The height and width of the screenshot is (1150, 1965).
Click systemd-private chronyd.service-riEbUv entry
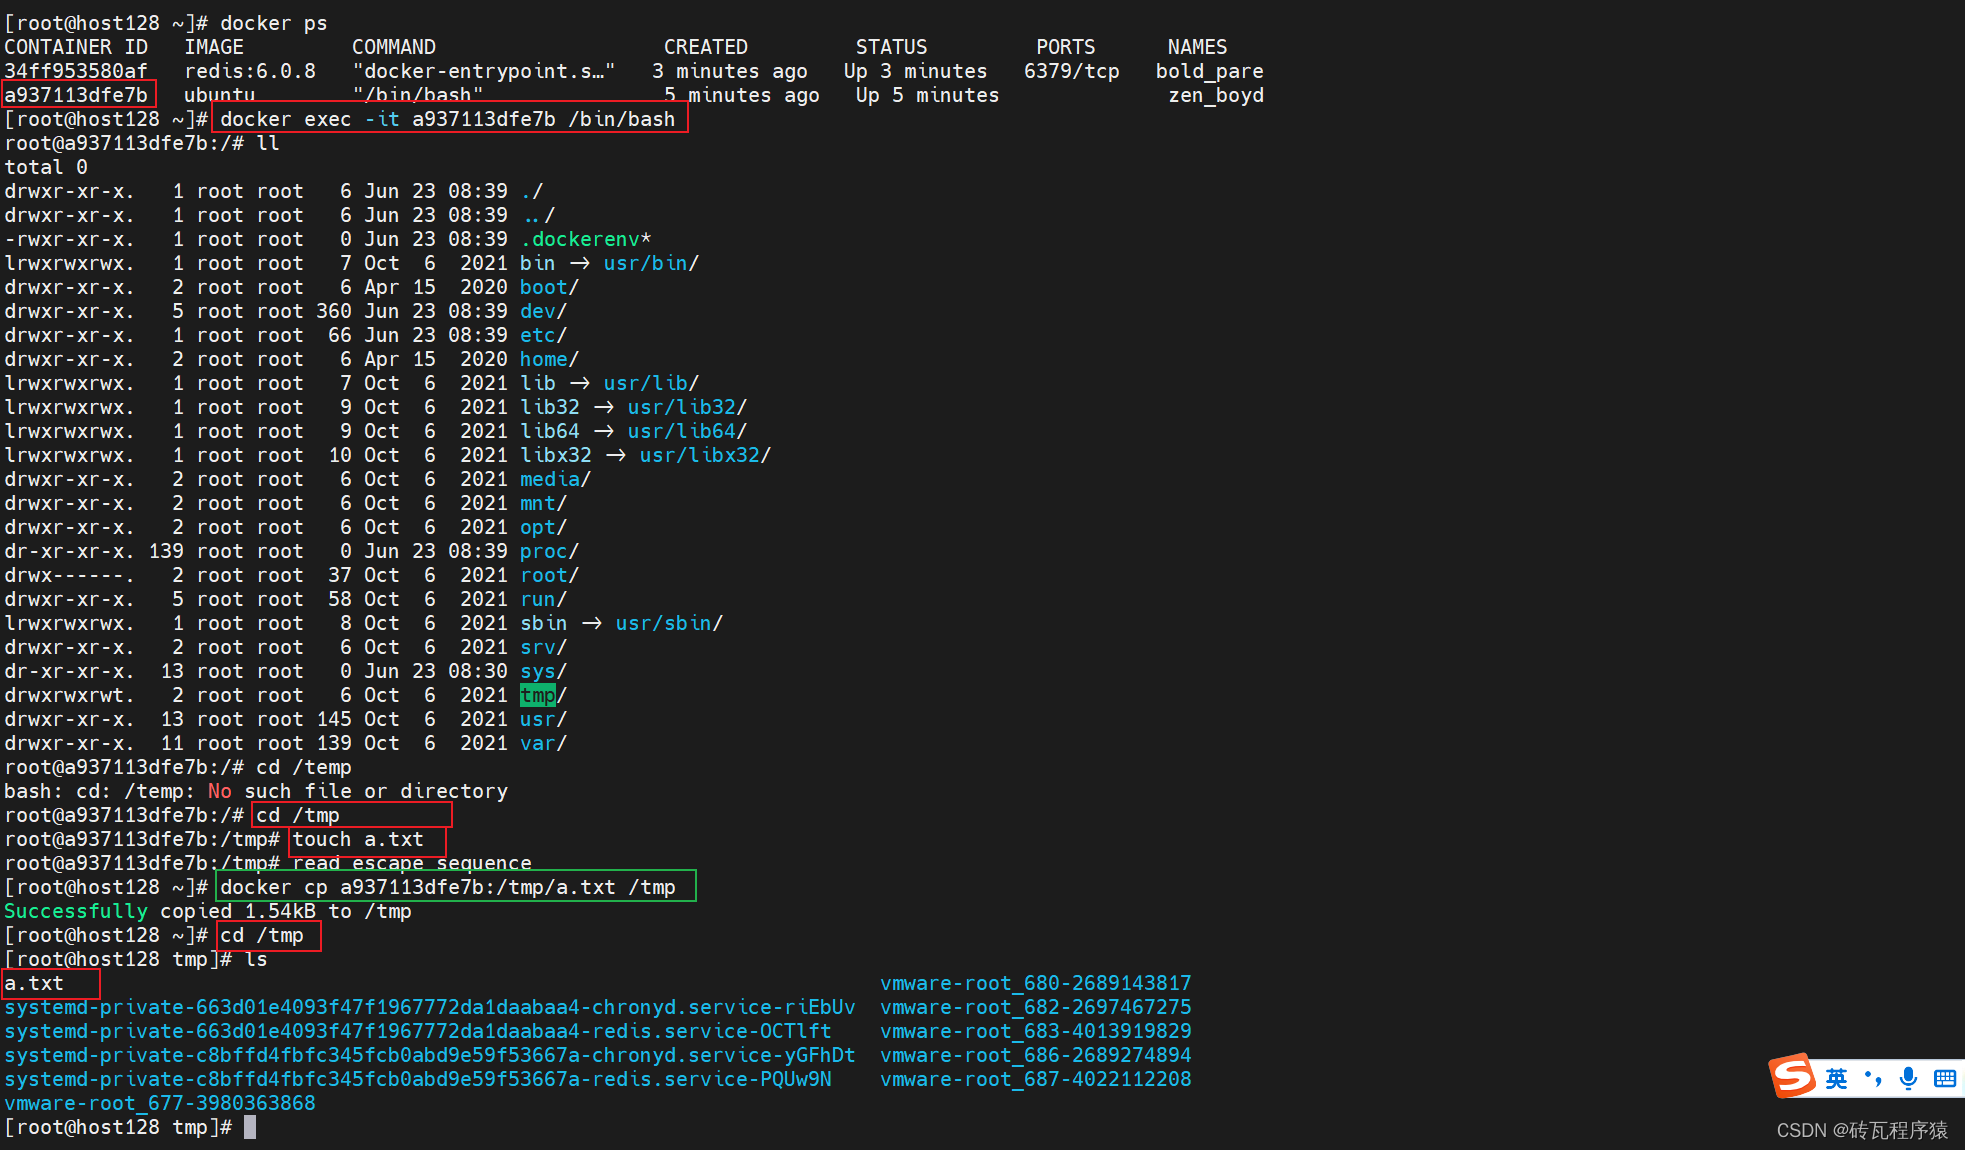click(x=430, y=1007)
